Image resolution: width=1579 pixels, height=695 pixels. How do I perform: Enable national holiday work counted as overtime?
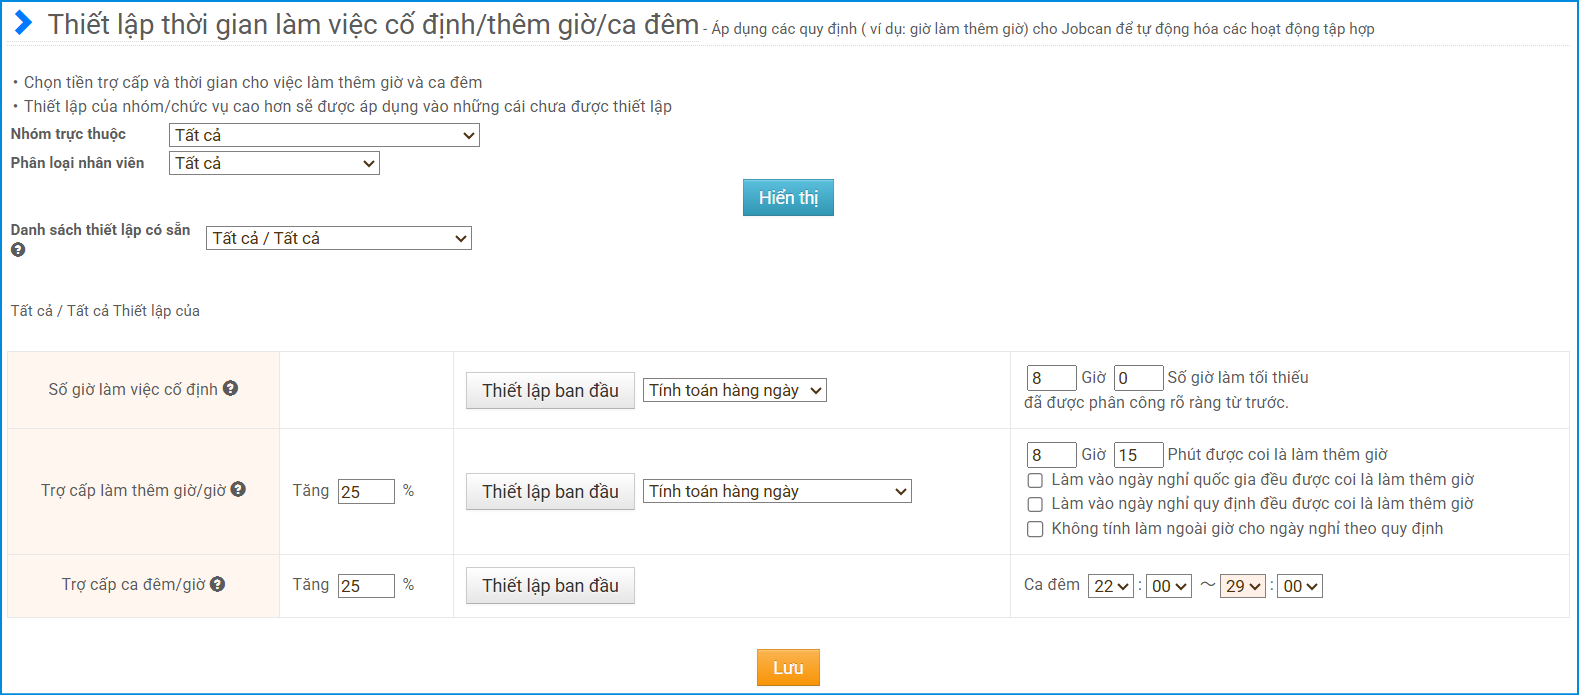coord(1035,480)
